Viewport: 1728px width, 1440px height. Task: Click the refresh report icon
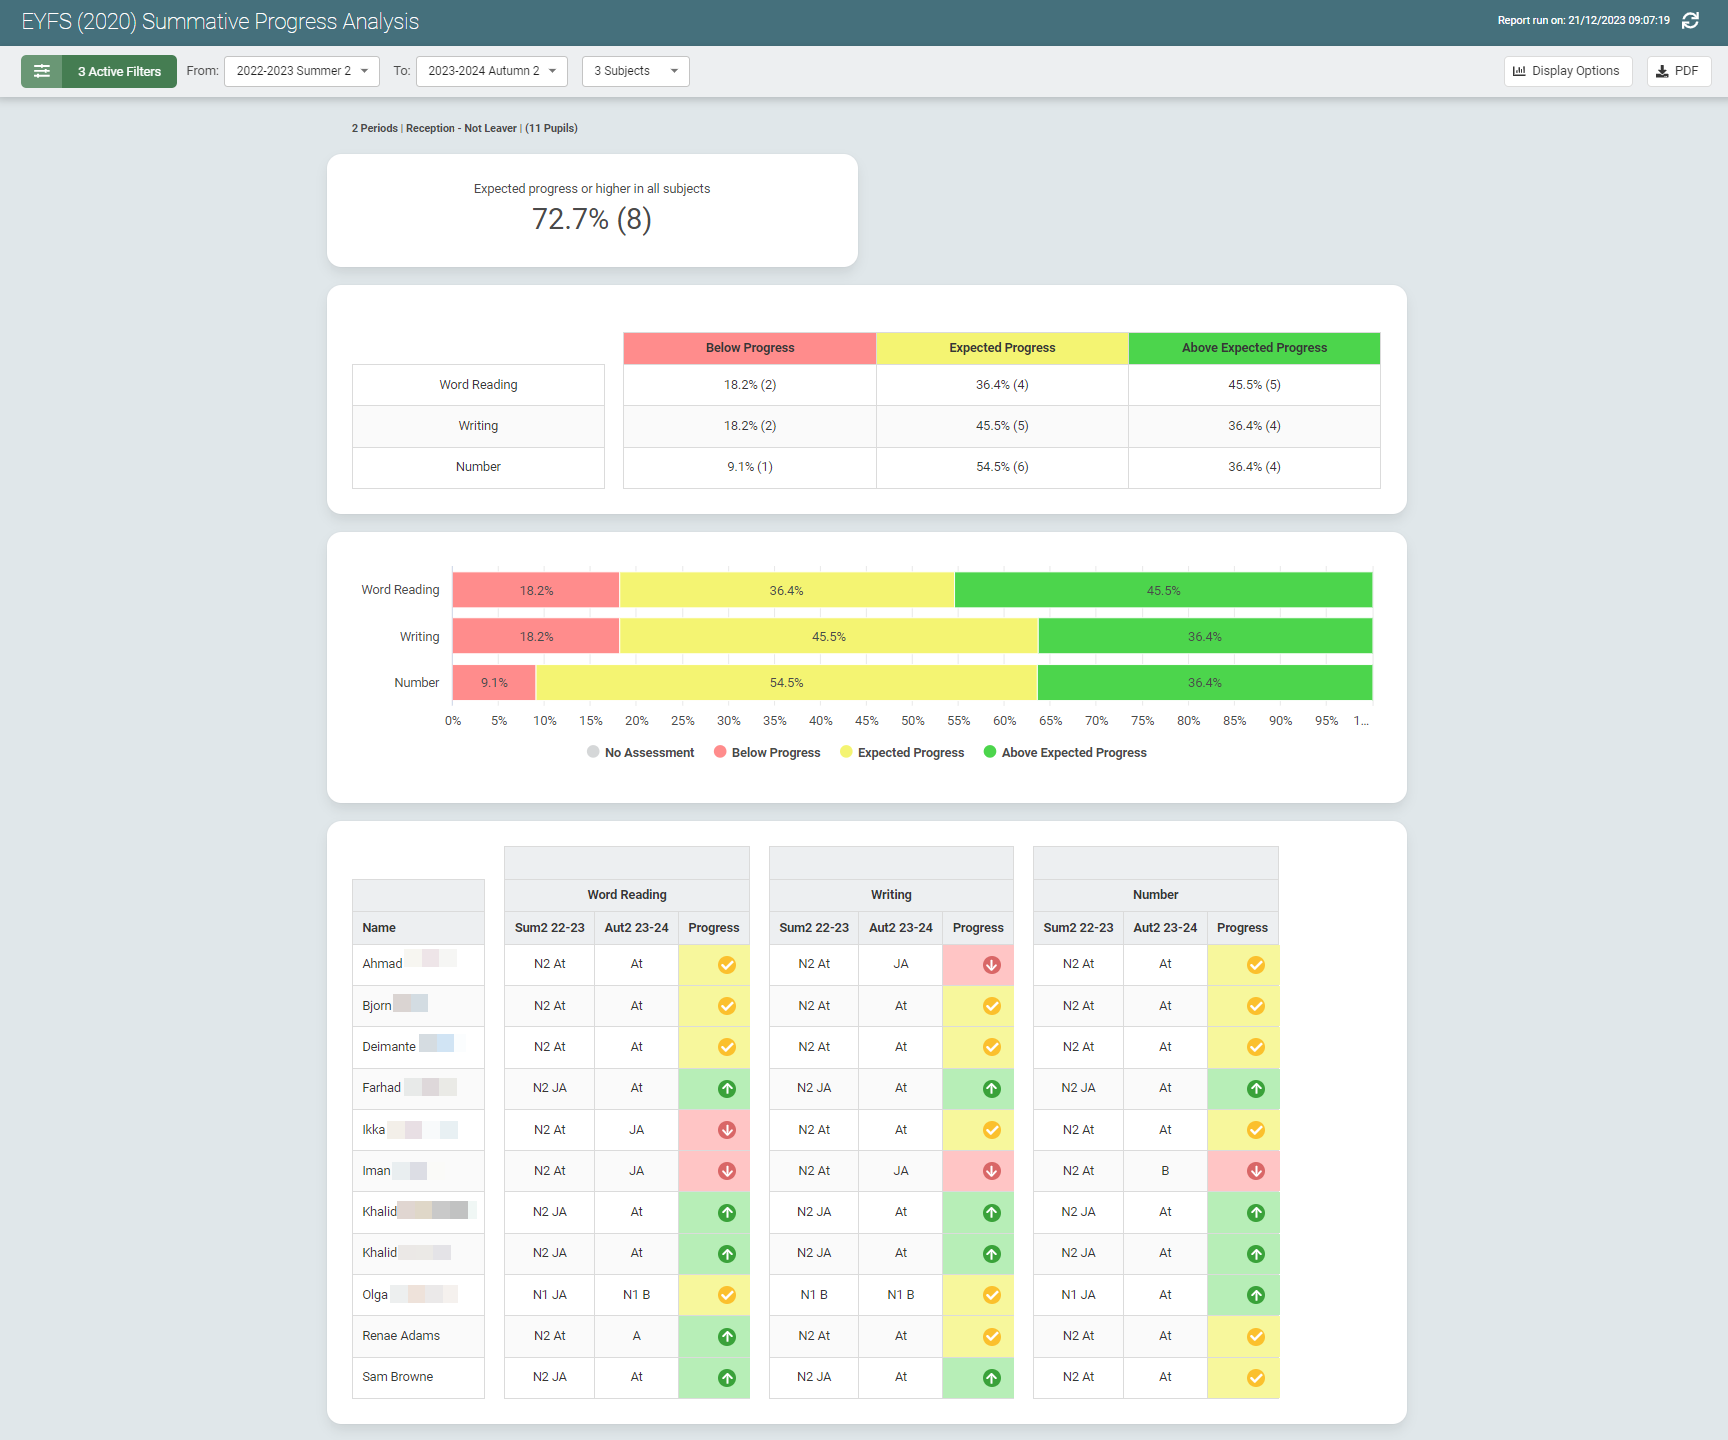1690,21
